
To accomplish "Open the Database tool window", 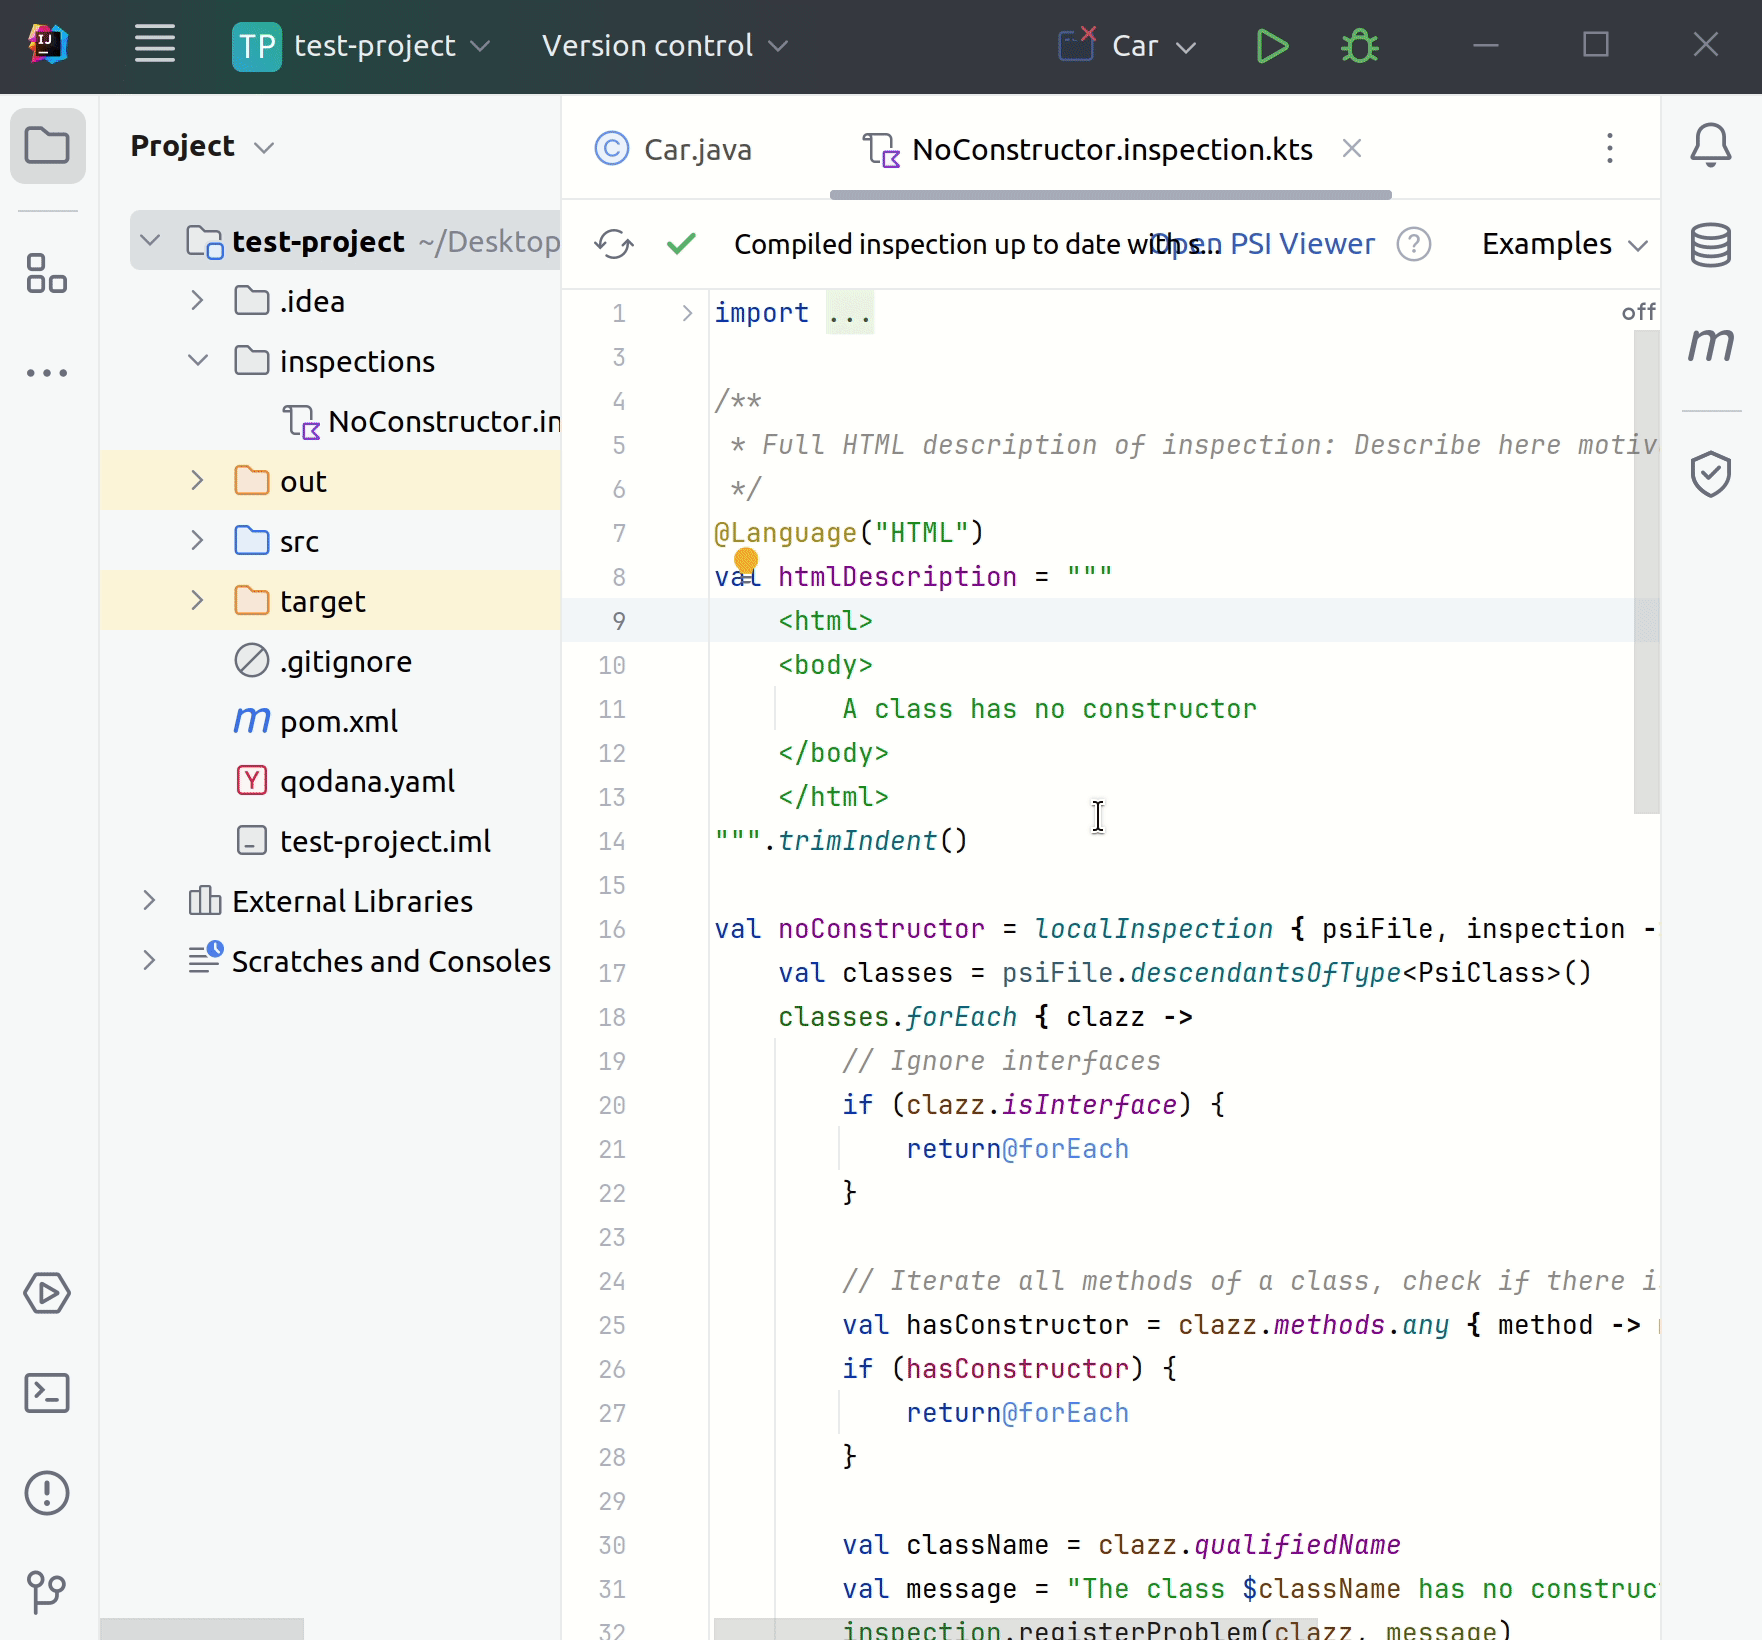I will pyautogui.click(x=1710, y=246).
